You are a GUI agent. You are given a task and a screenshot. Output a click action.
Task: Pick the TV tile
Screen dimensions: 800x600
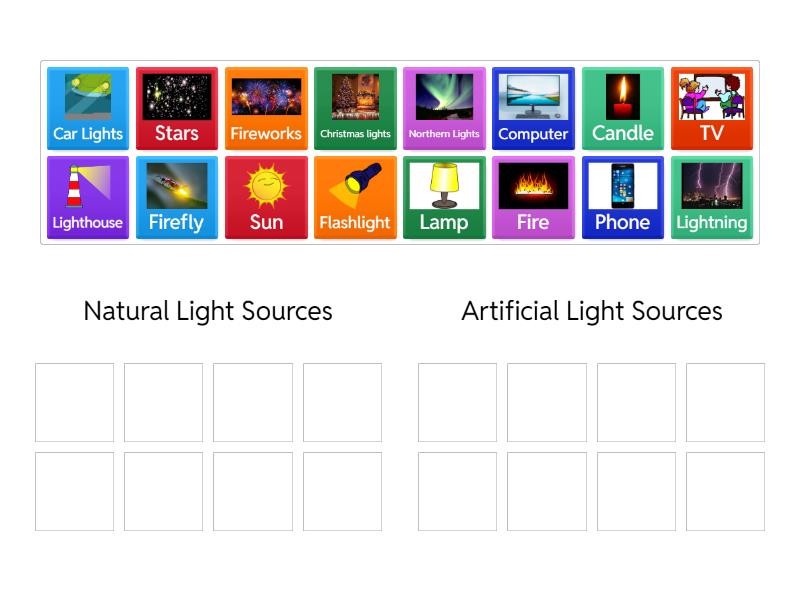(711, 108)
